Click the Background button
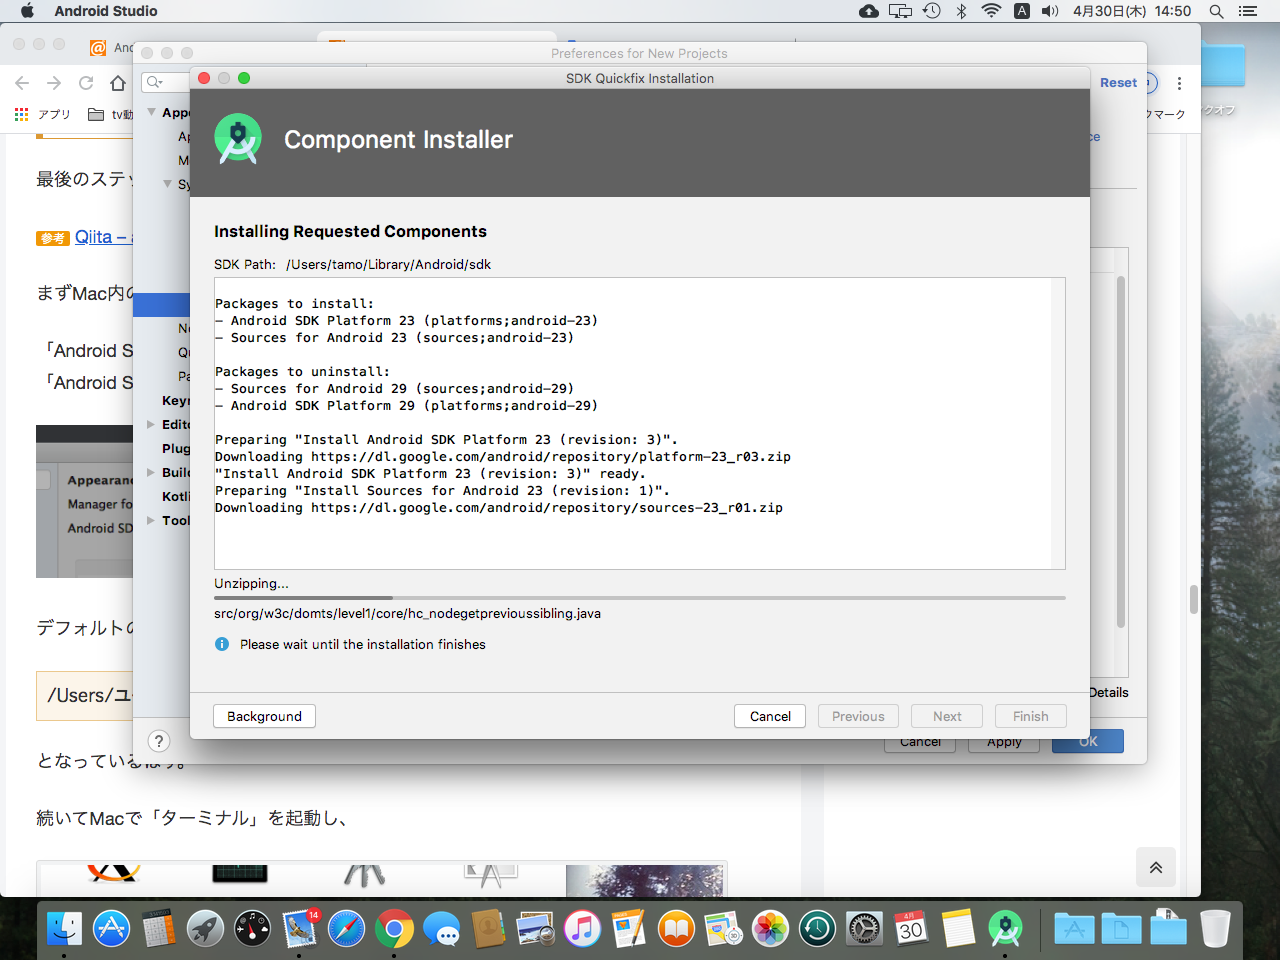Image resolution: width=1280 pixels, height=960 pixels. [264, 716]
